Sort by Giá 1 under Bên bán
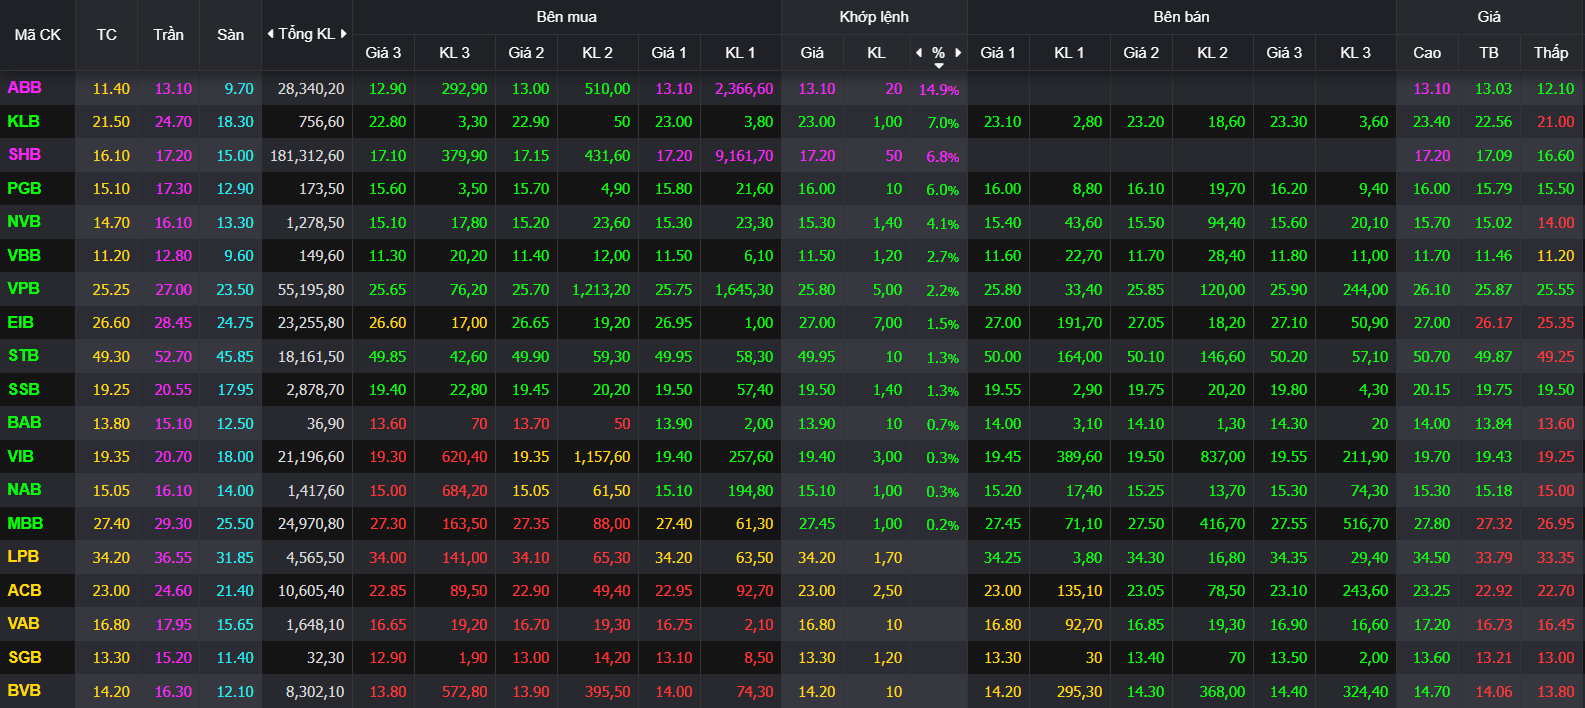1585x708 pixels. click(998, 52)
